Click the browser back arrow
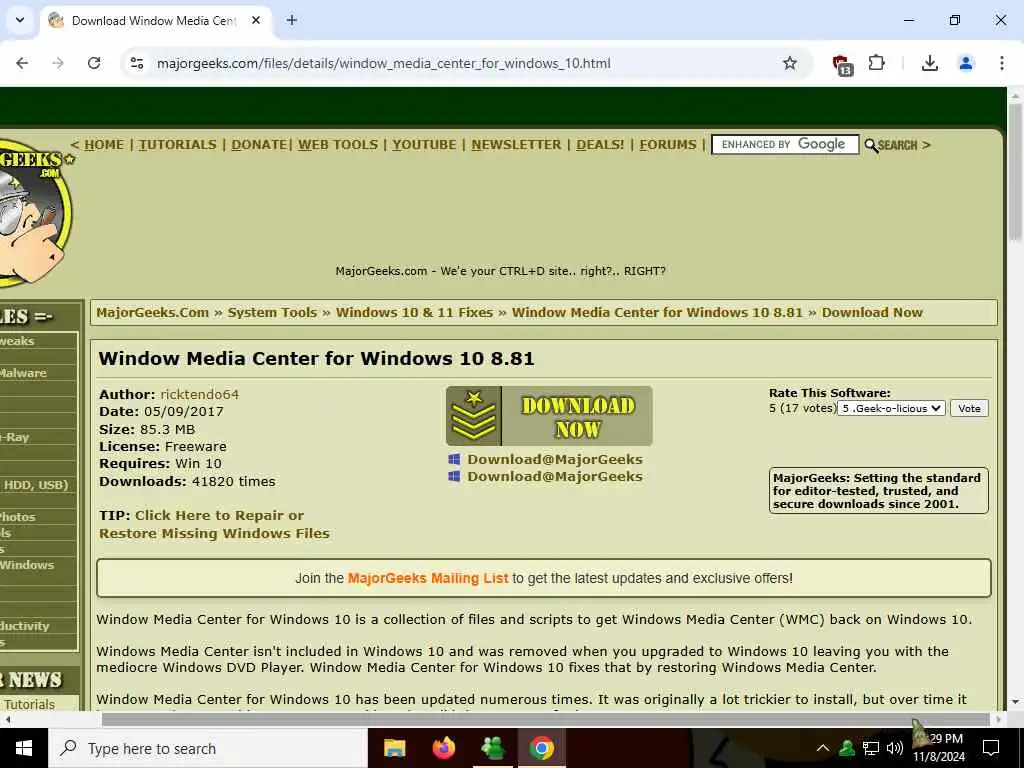The height and width of the screenshot is (768, 1024). [22, 63]
